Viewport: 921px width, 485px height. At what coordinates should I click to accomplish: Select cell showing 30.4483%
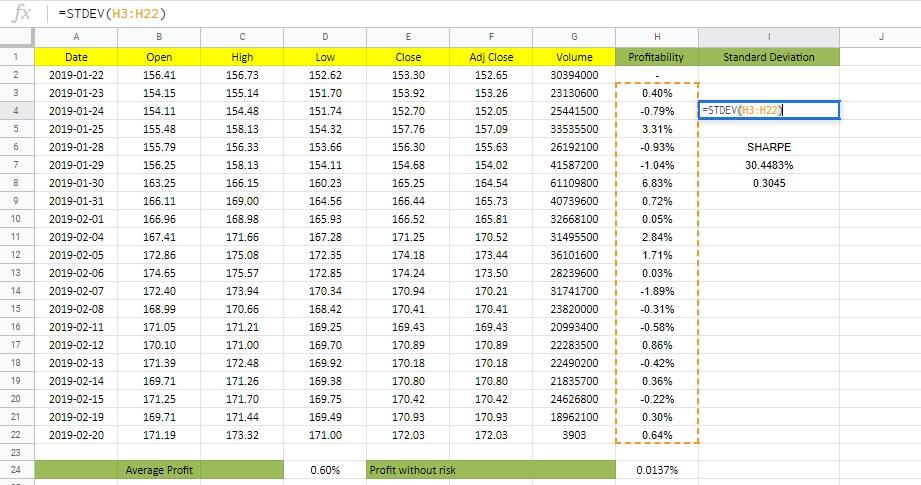pyautogui.click(x=769, y=165)
